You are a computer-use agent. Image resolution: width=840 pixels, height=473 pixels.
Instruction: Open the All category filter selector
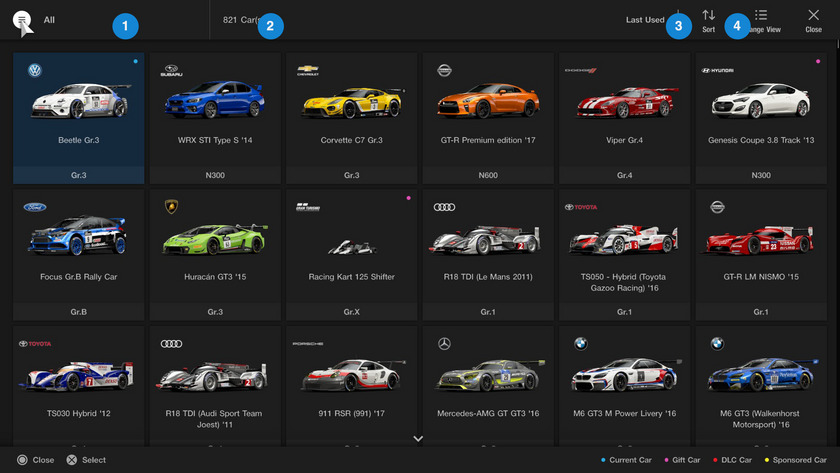[50, 20]
